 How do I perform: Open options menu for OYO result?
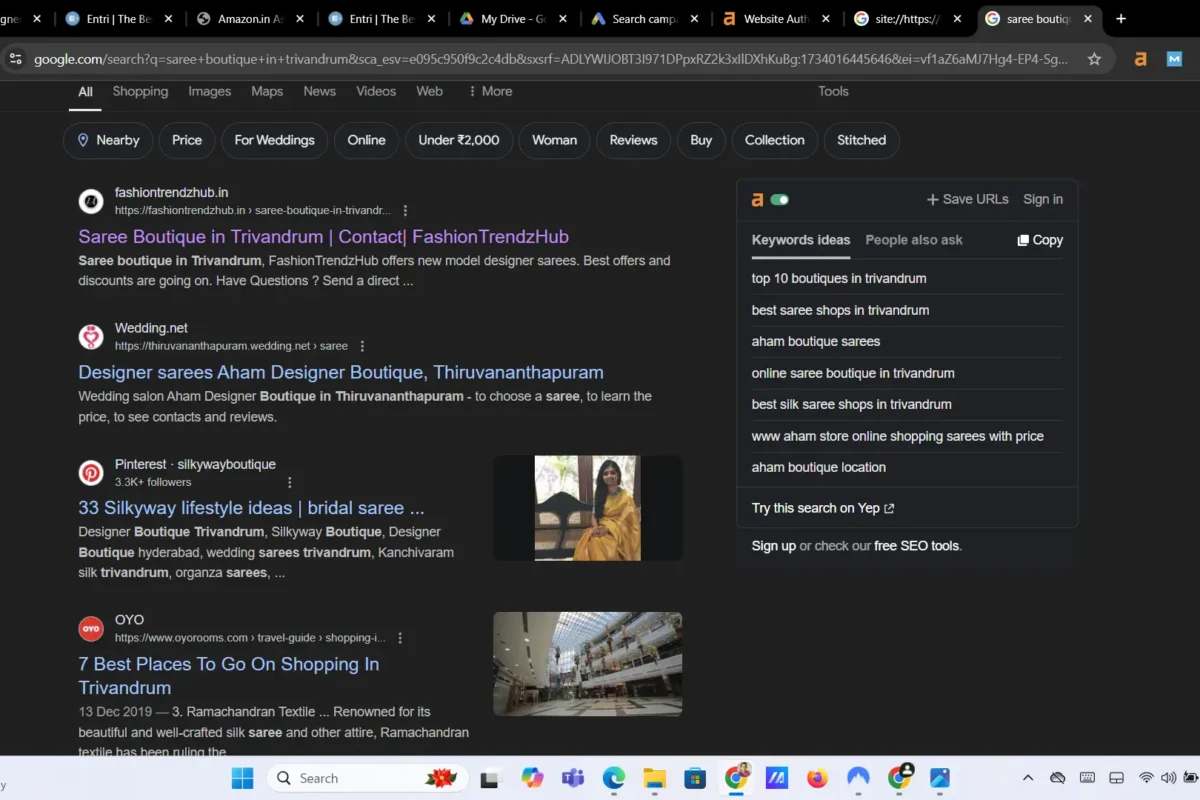pos(400,638)
